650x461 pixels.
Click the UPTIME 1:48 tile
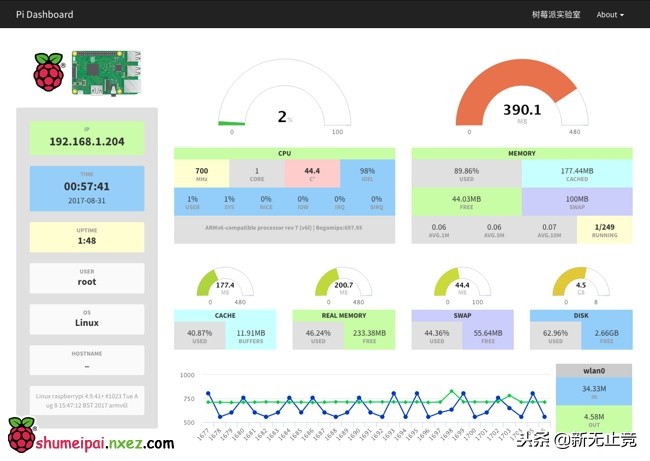pos(87,237)
